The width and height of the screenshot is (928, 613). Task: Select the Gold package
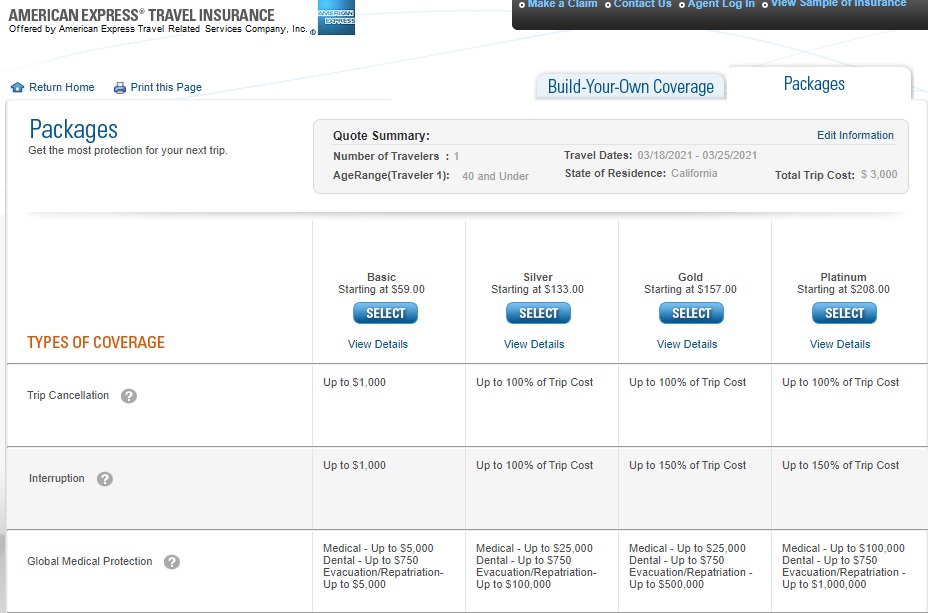pyautogui.click(x=691, y=313)
